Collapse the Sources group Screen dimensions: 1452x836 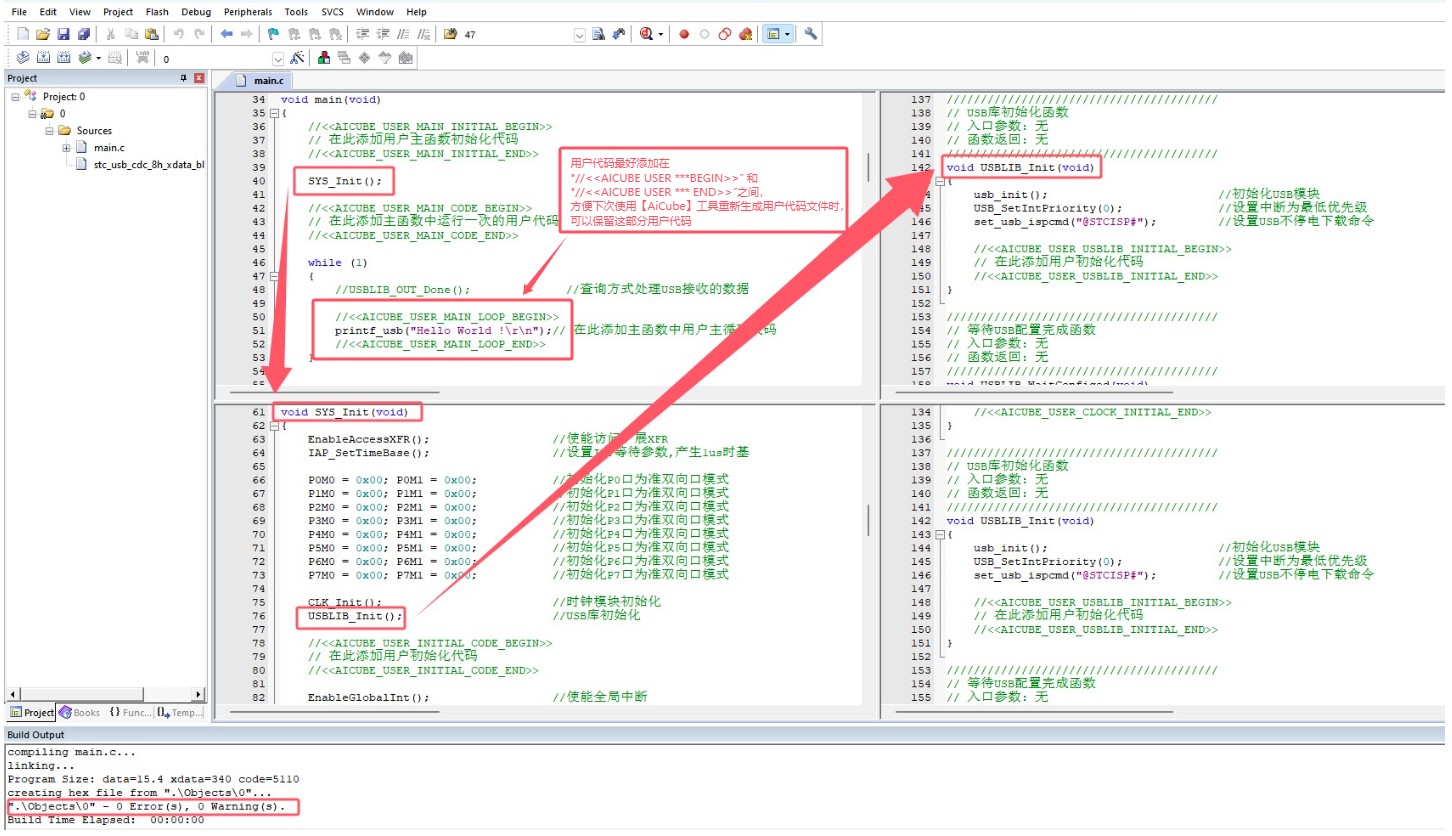[48, 130]
